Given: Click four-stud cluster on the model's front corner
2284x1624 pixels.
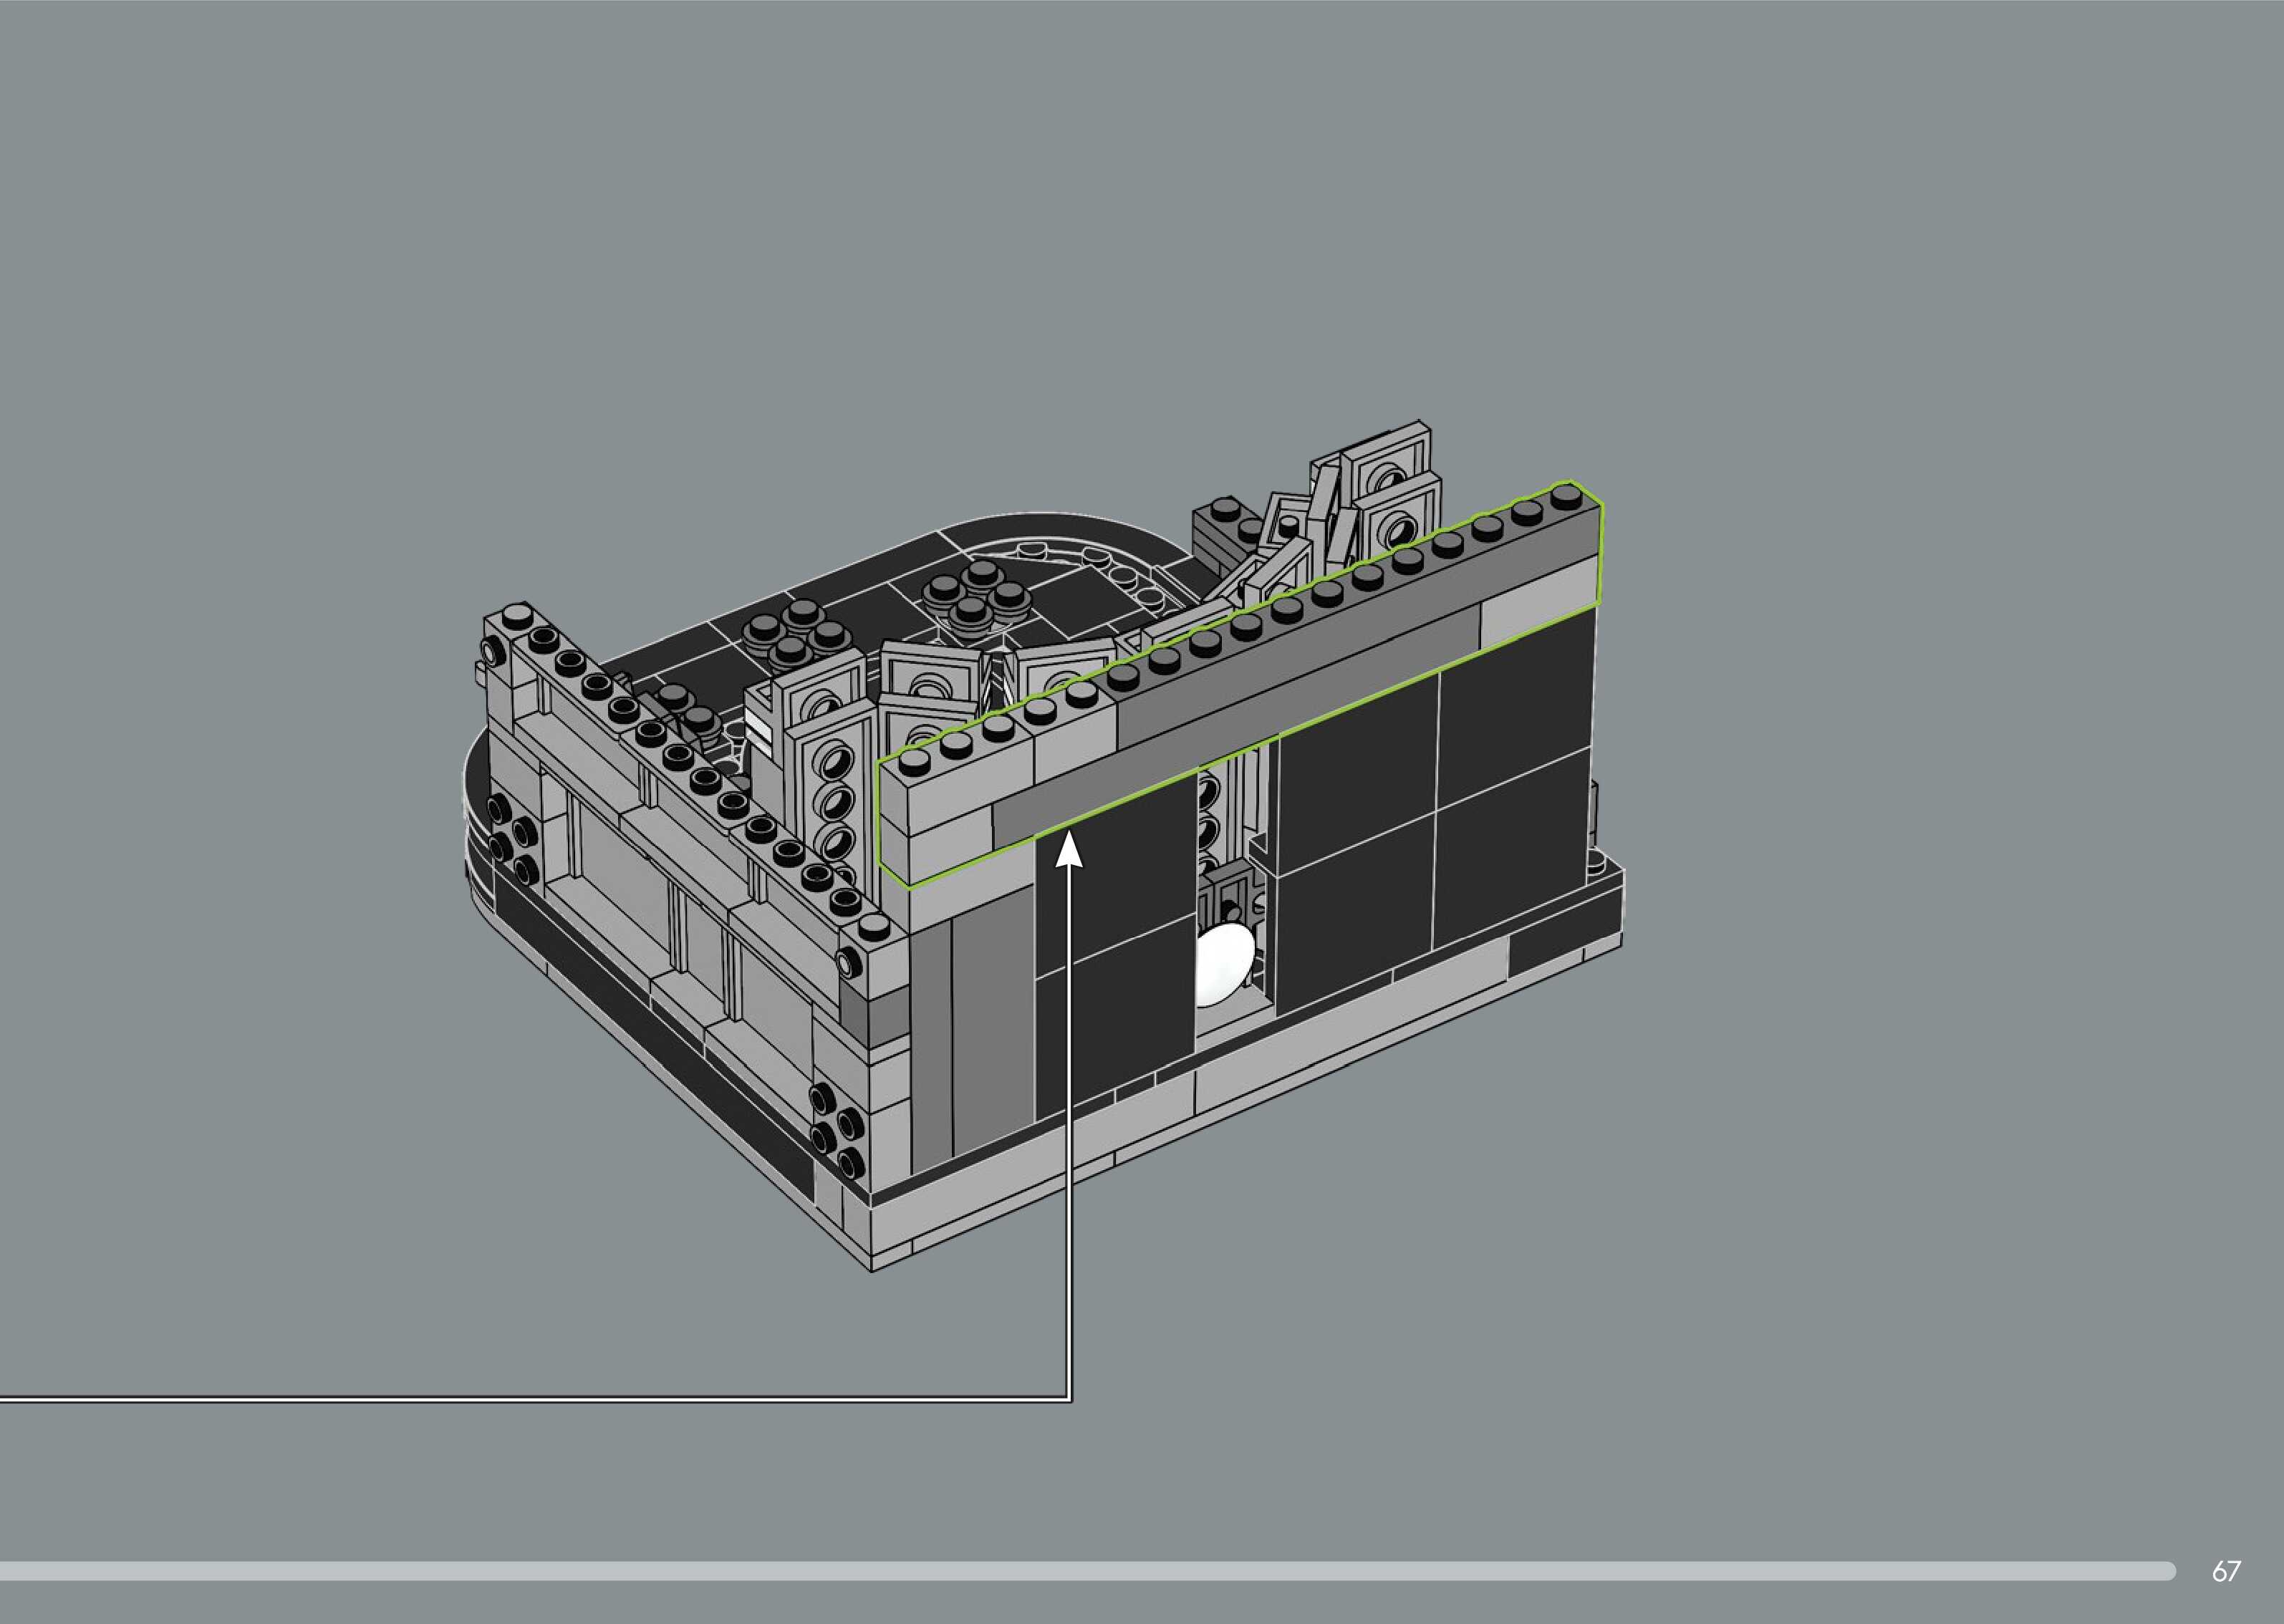Looking at the screenshot, I should (x=838, y=1130).
